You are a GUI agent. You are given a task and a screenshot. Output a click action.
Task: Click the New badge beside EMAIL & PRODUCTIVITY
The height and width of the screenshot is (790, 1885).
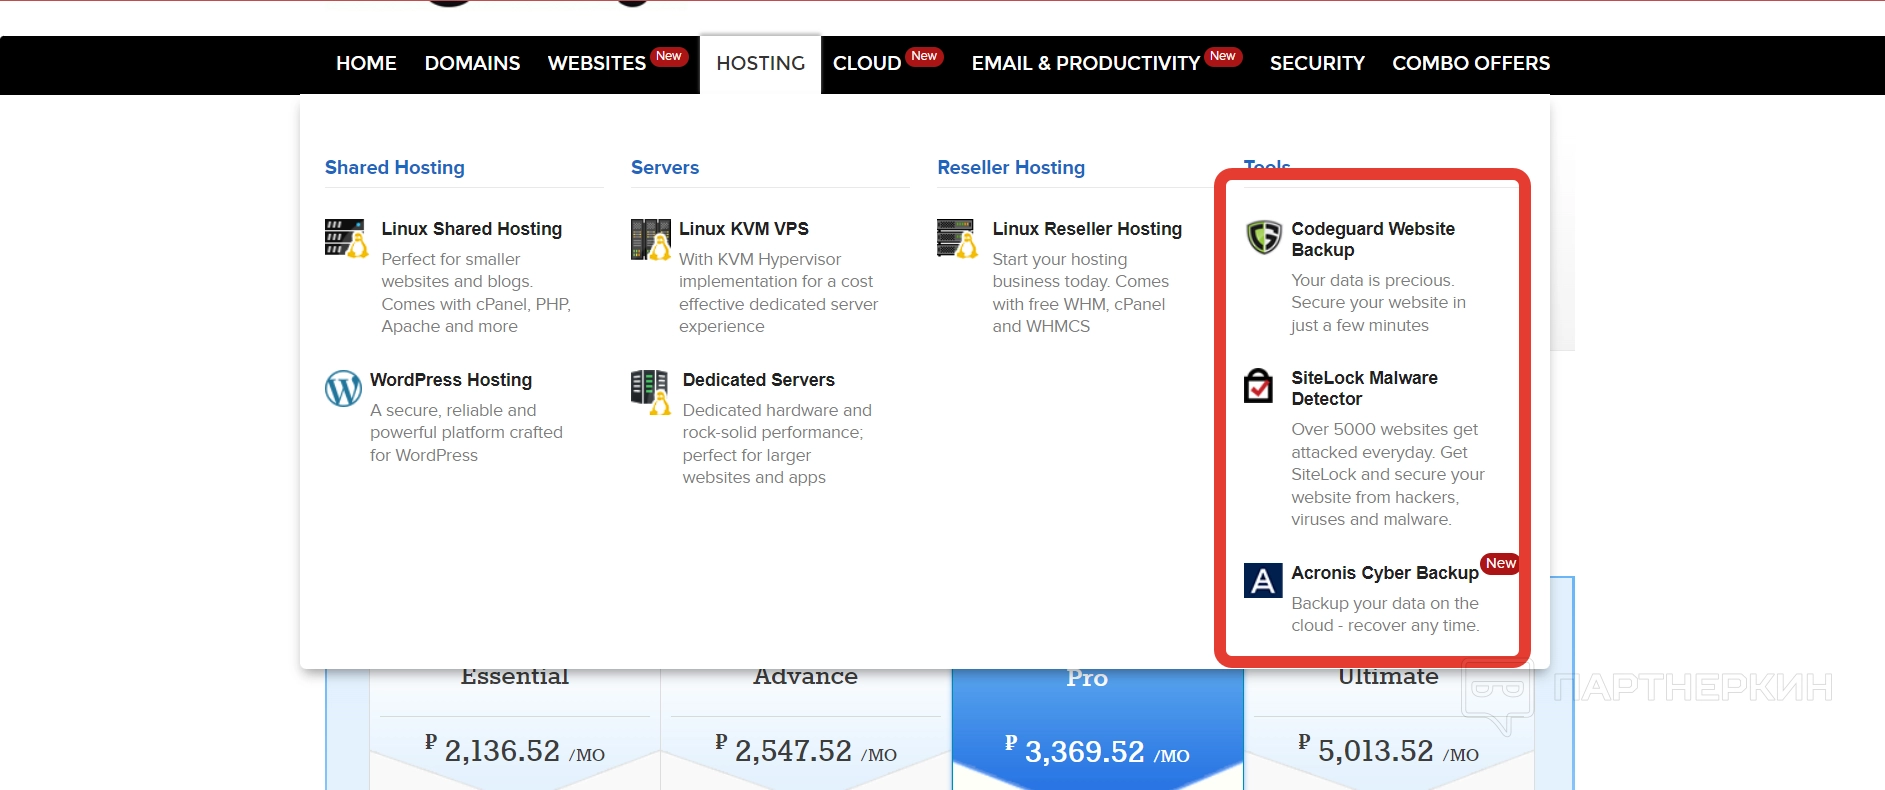pyautogui.click(x=1223, y=56)
